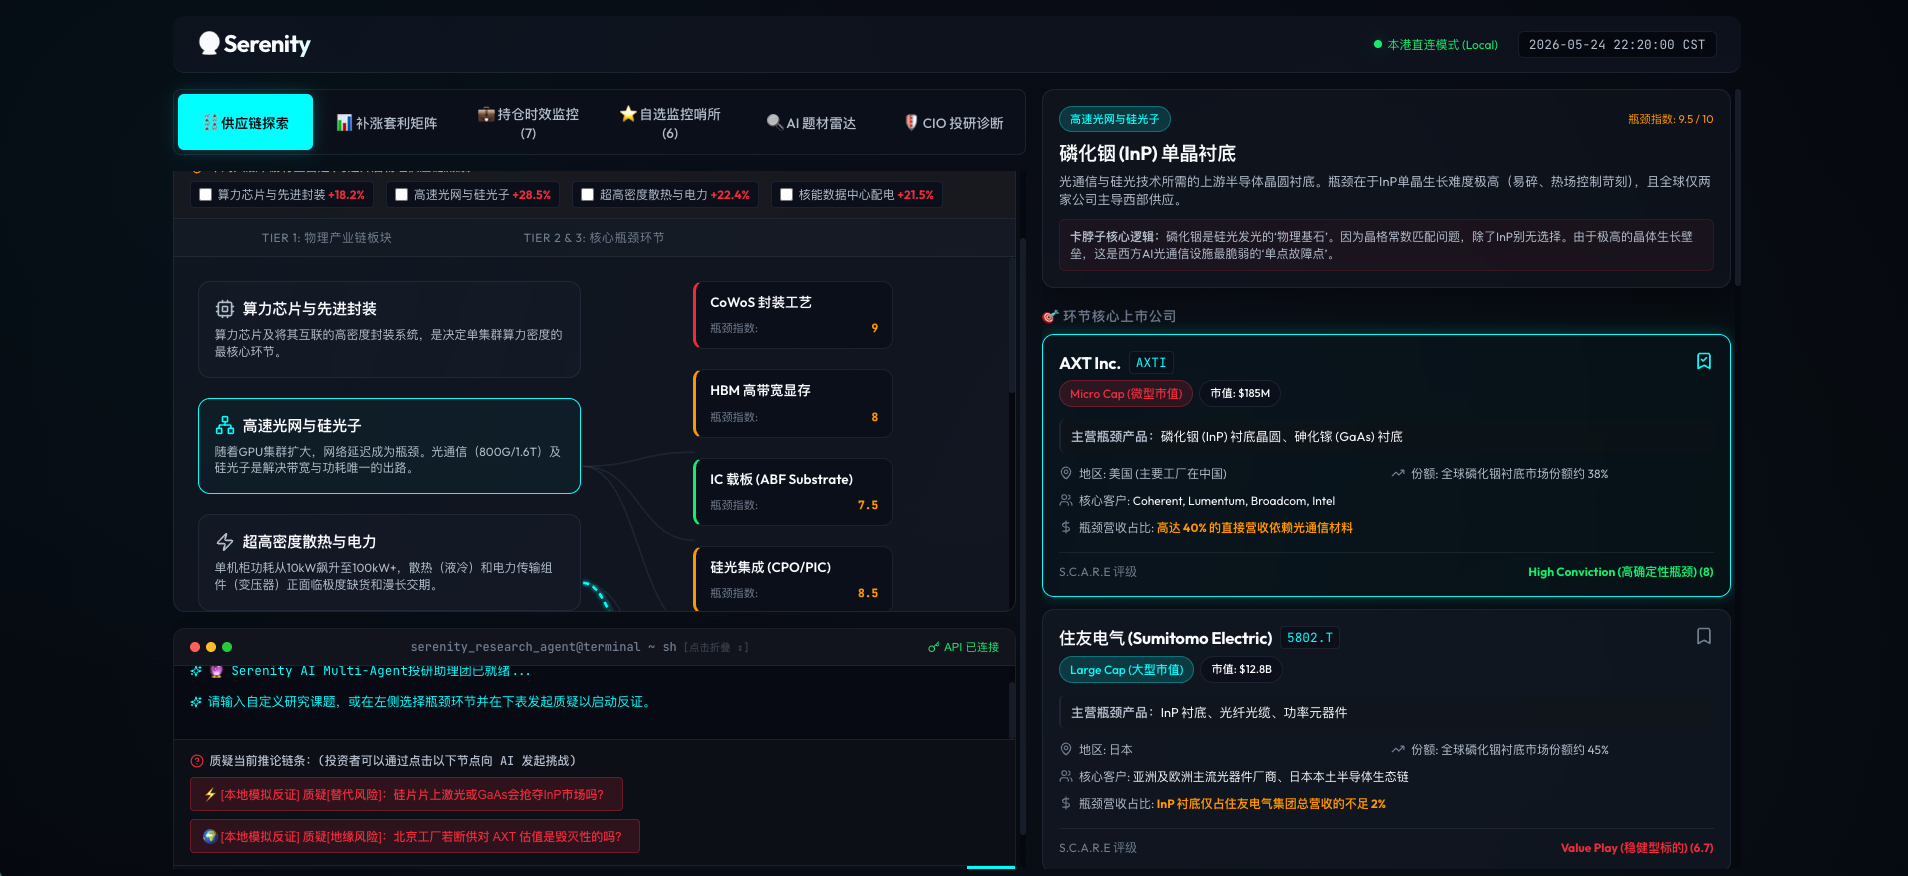Screen dimensions: 1908x876
Task: Click the dollar icon beside 不足 2% revenue line
Action: (1066, 803)
